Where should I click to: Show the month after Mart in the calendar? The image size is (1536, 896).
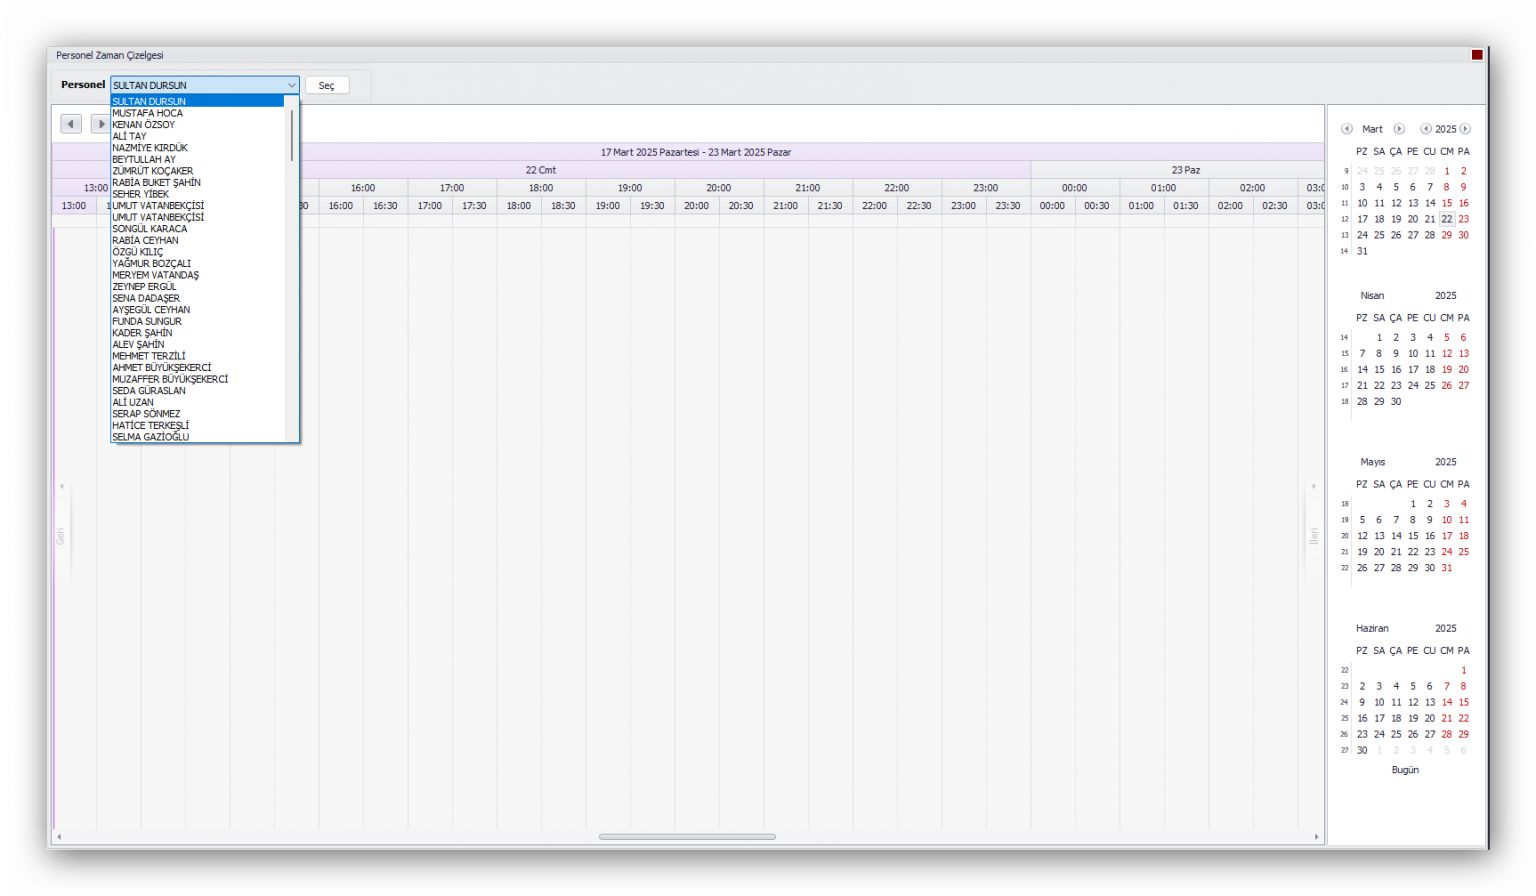point(1399,129)
